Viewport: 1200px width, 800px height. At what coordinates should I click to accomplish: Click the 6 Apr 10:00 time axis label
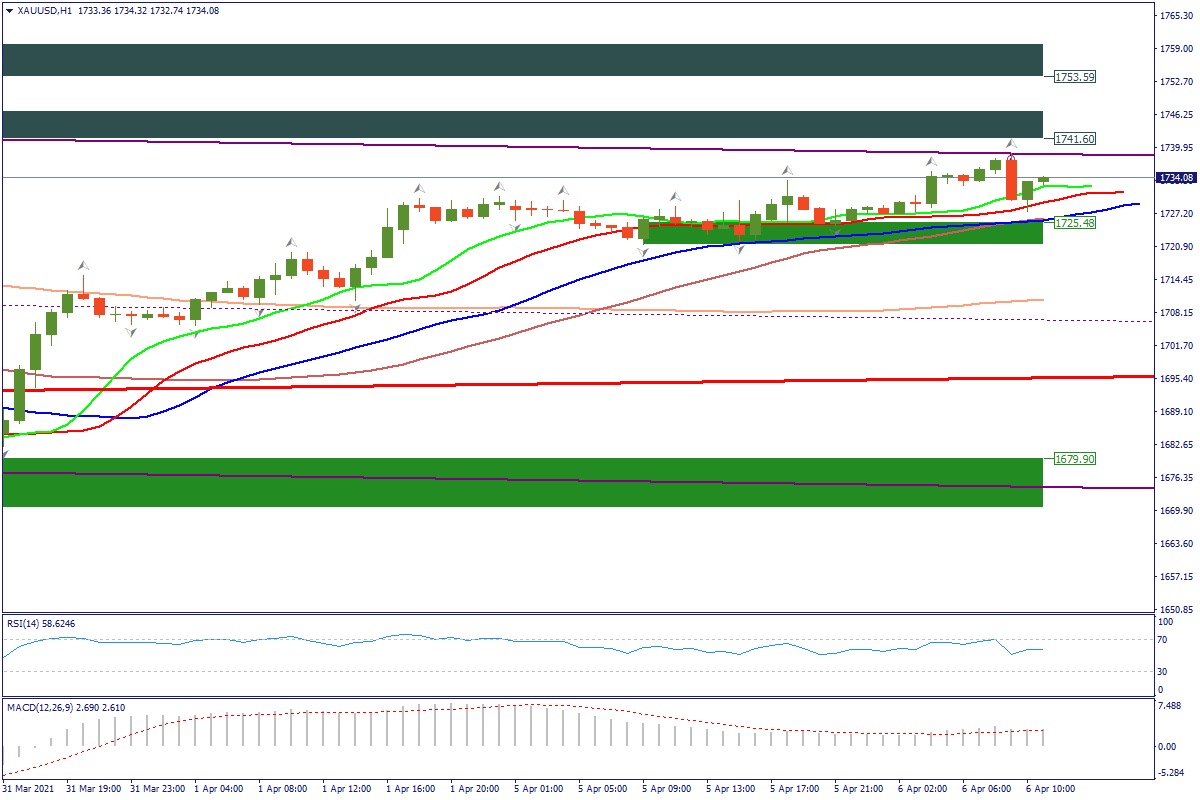1052,789
